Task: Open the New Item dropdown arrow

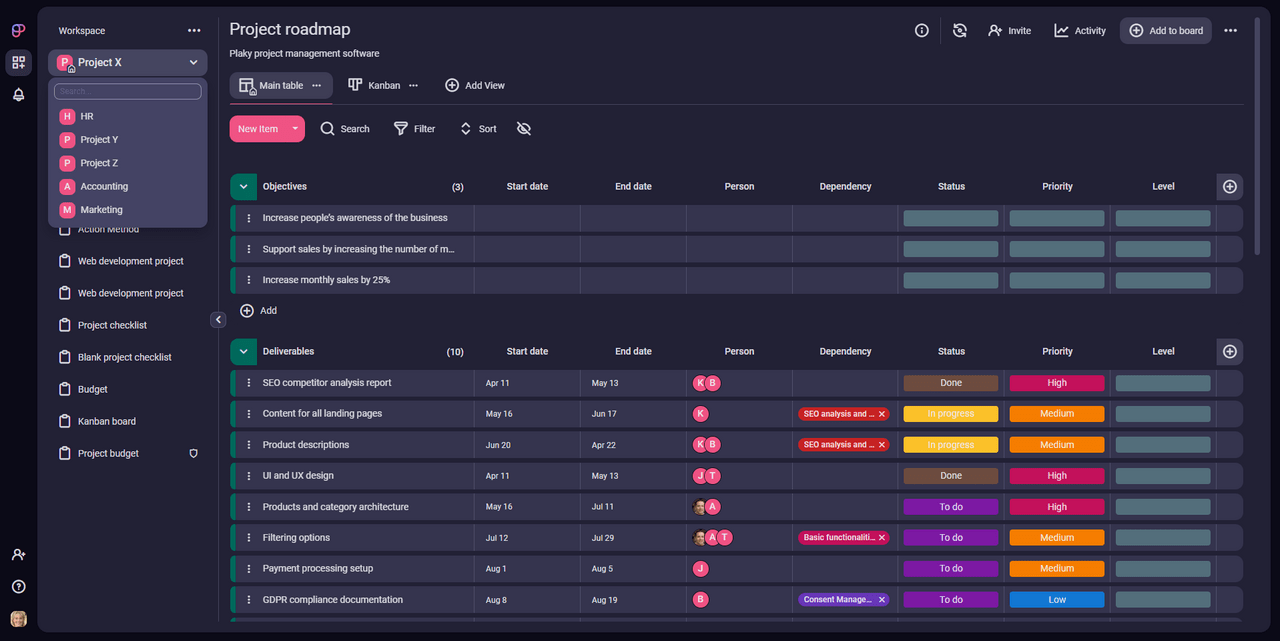Action: click(295, 129)
